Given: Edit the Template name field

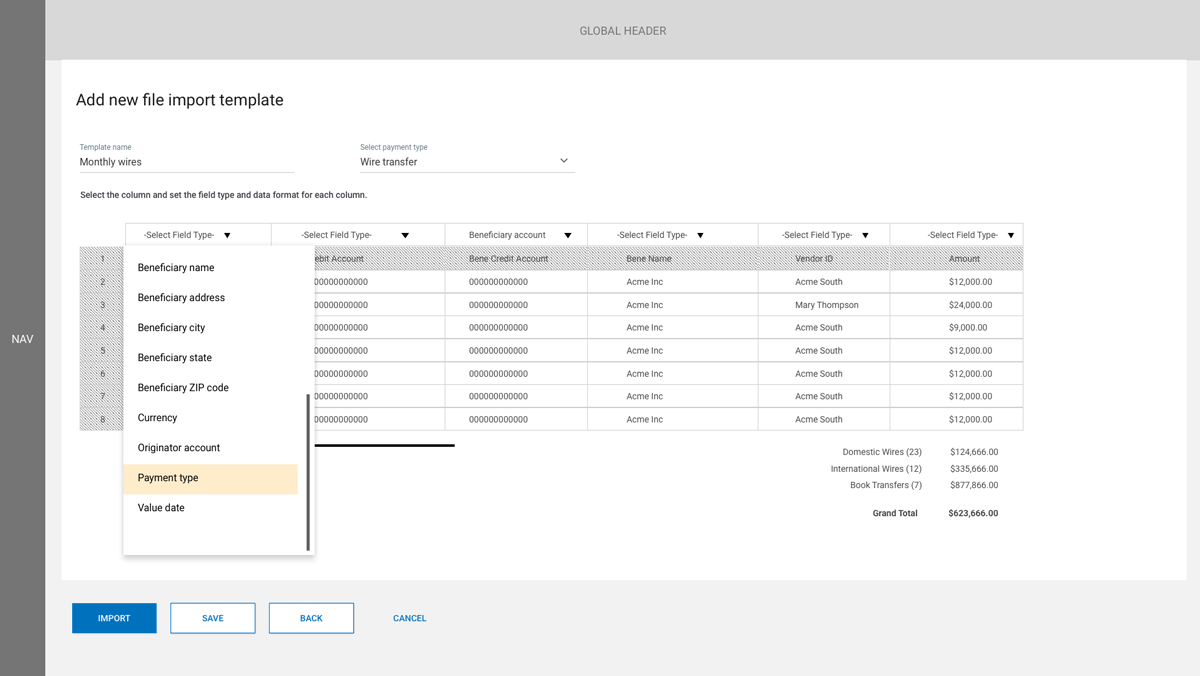Looking at the screenshot, I should tap(187, 161).
